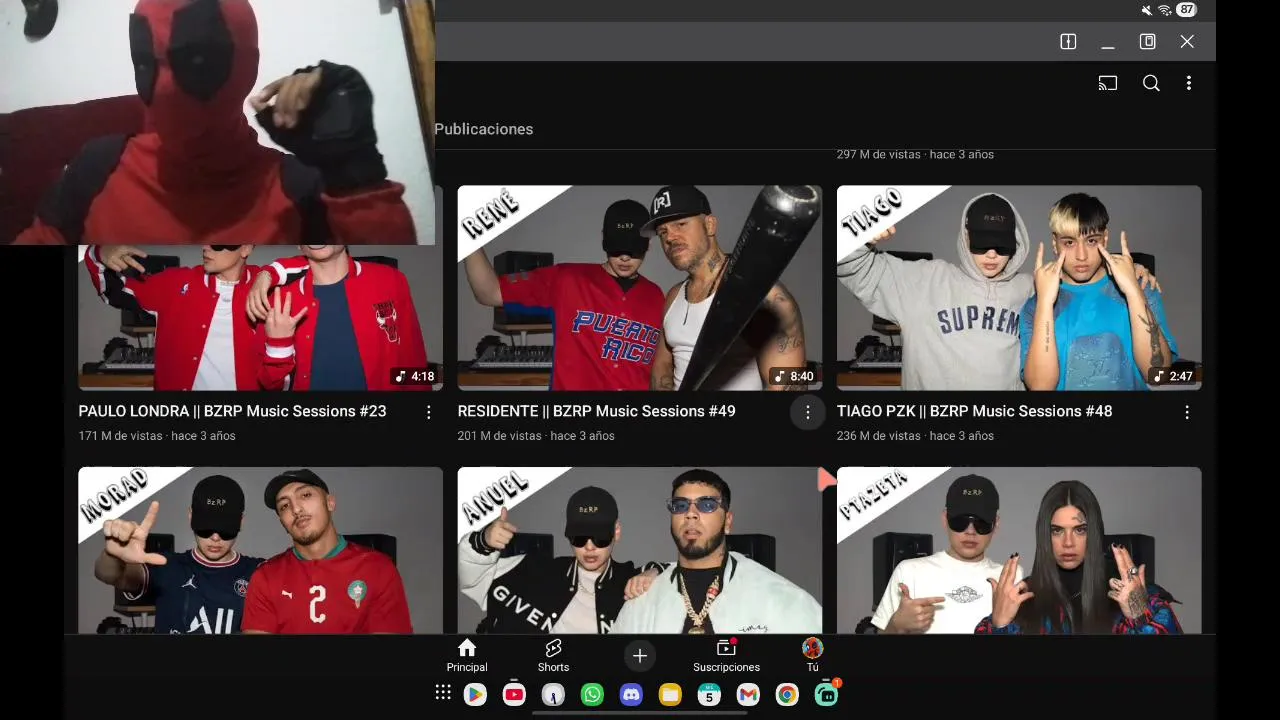Viewport: 1280px width, 720px height.
Task: Click title 'PAULO LONDRA || BZRP Music Sessions #23'
Action: coord(233,411)
